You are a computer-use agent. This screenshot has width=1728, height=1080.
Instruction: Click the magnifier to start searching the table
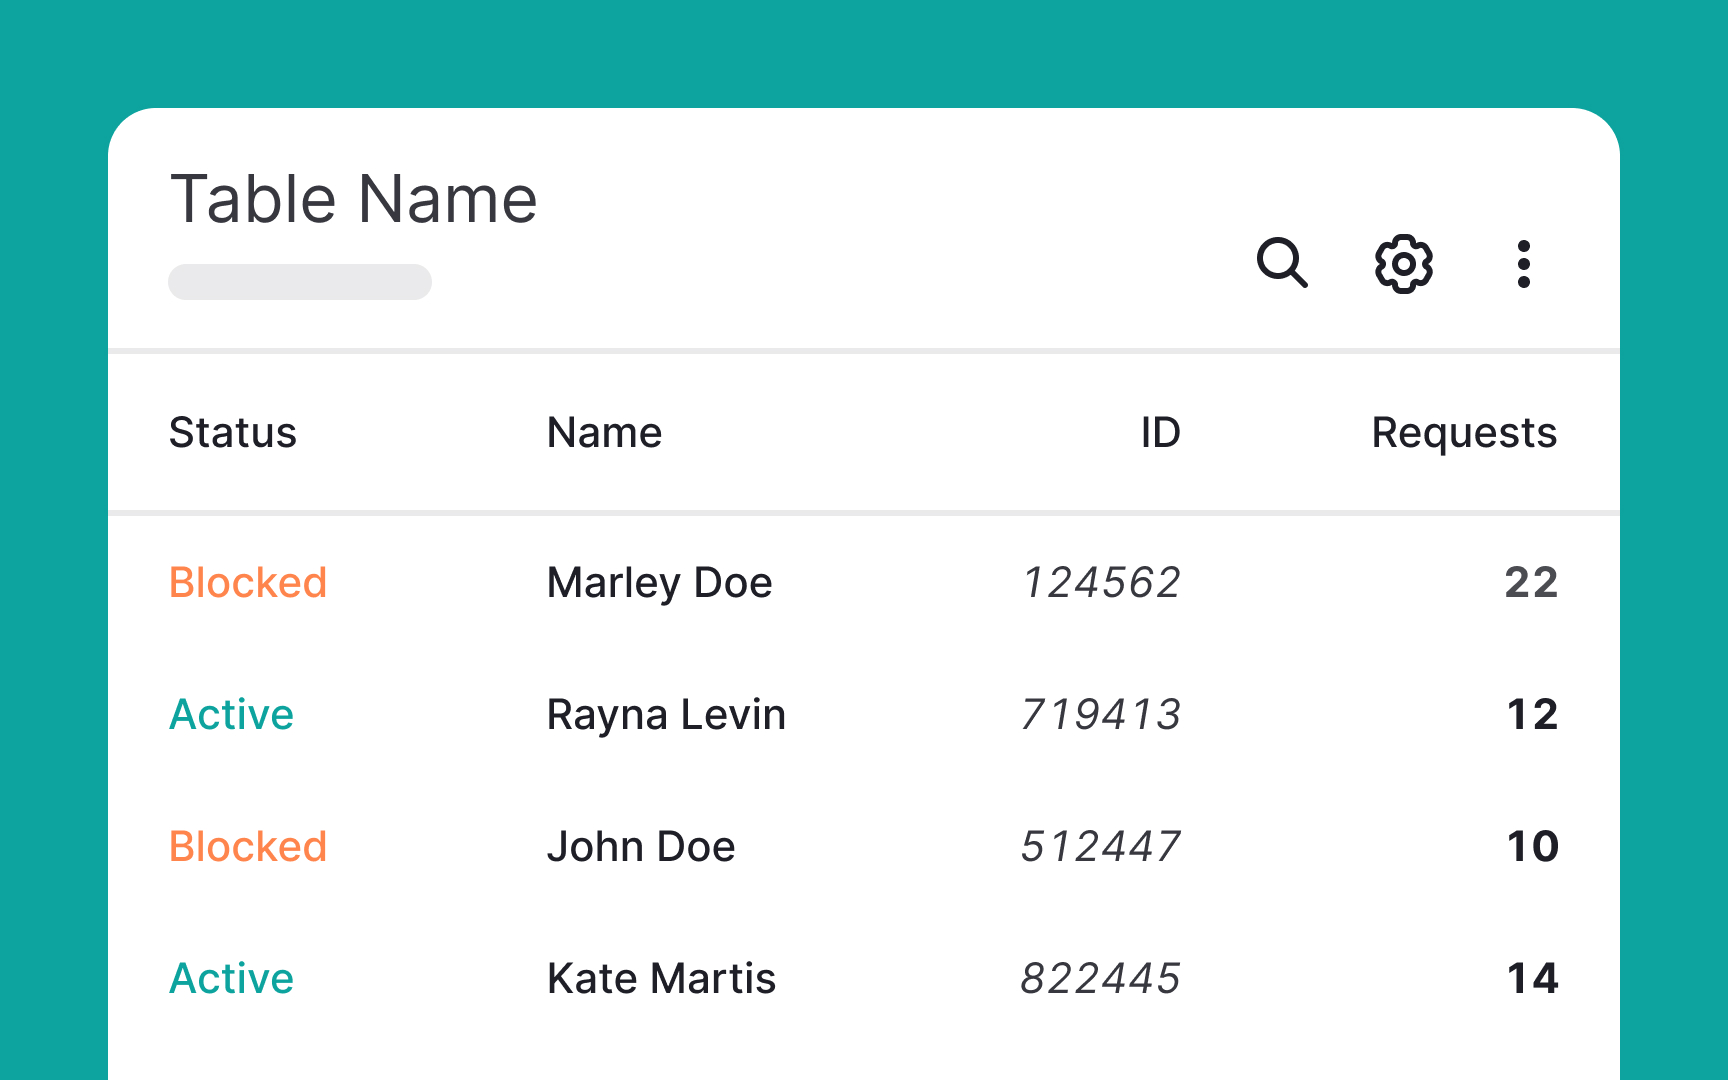point(1284,264)
